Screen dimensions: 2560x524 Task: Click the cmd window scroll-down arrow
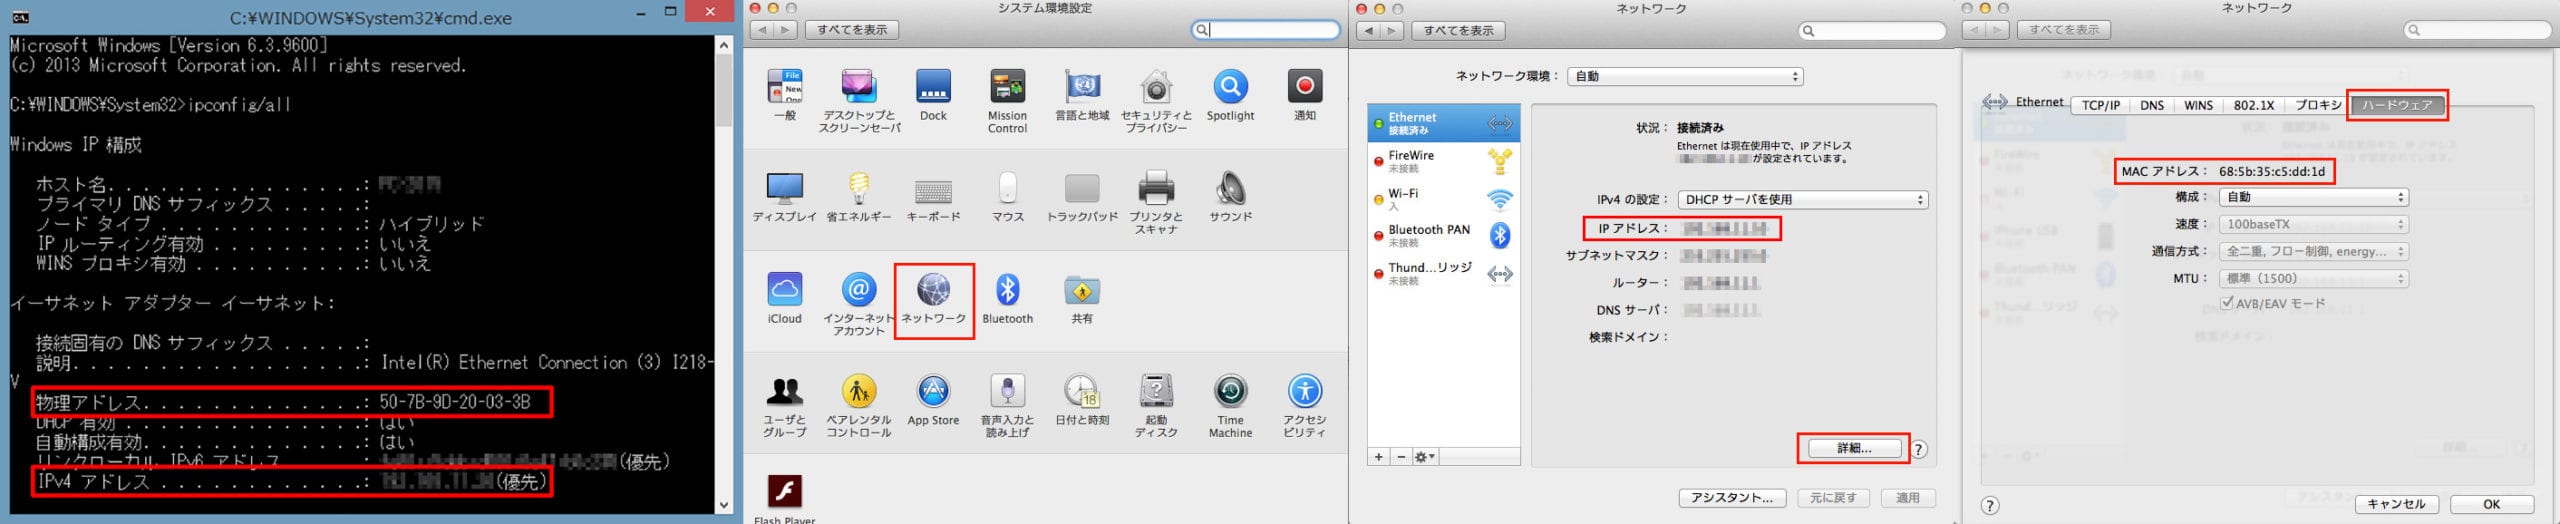pyautogui.click(x=724, y=505)
